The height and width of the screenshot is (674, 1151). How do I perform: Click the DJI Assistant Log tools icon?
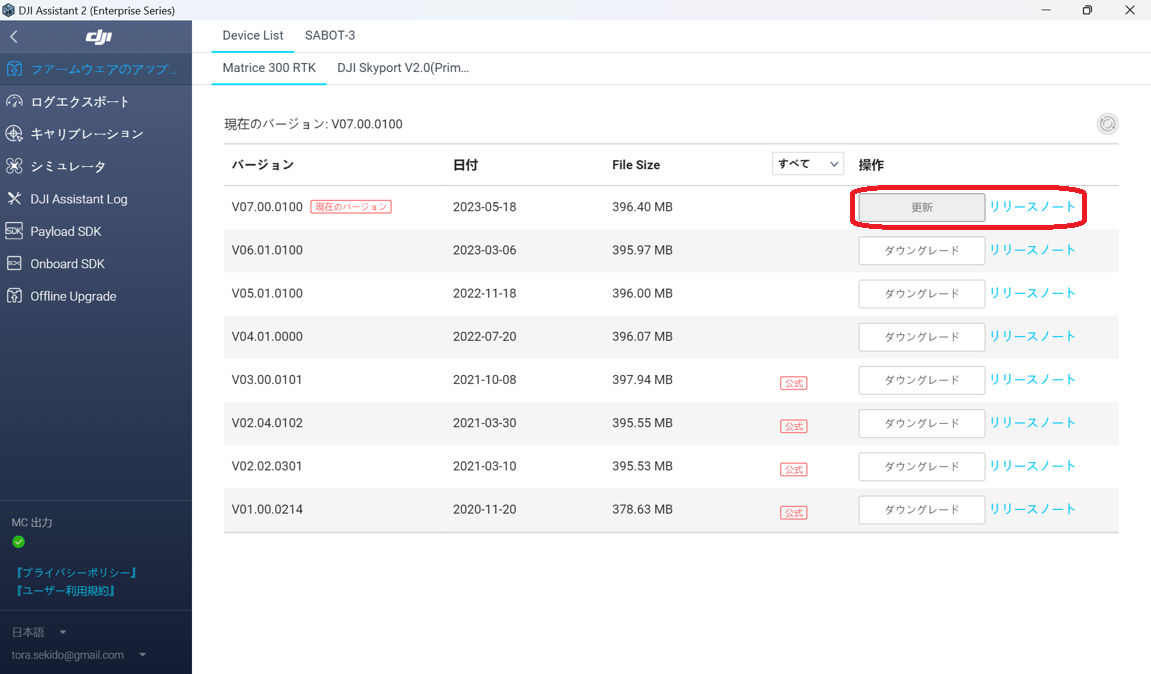(14, 199)
